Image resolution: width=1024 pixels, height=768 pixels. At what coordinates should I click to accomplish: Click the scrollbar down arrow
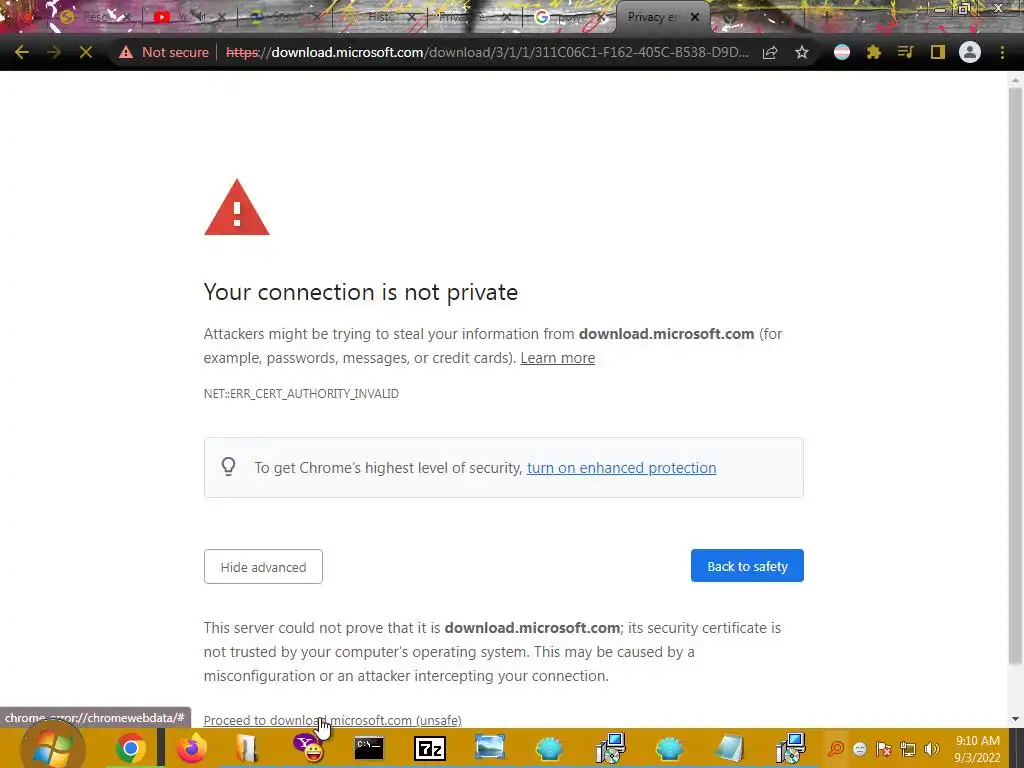[1015, 719]
